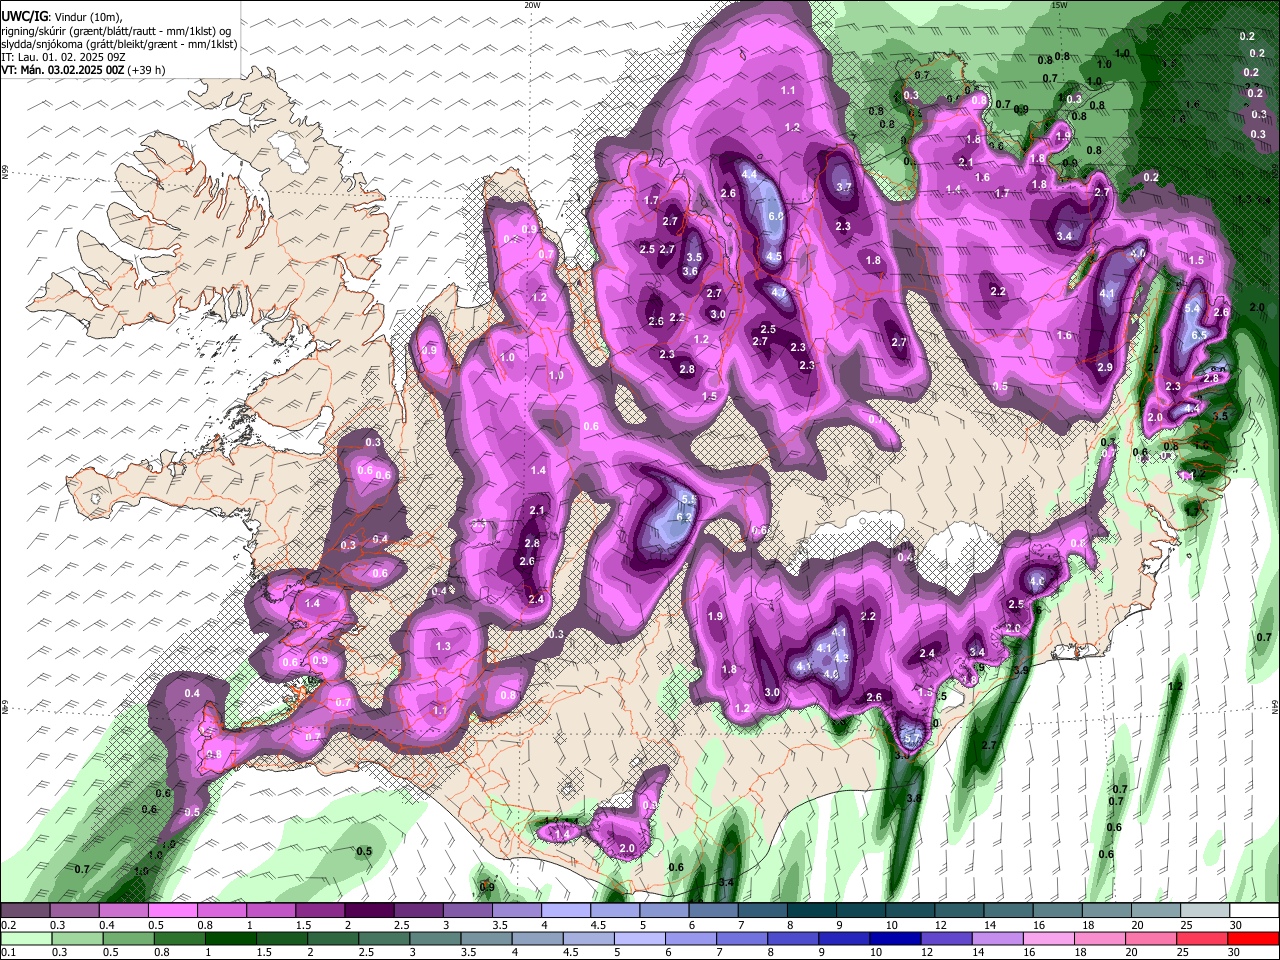The image size is (1280, 960).
Task: Click the 'VT: Mán. 03.02.2025 00Z (+39 h)' line
Action: point(84,70)
